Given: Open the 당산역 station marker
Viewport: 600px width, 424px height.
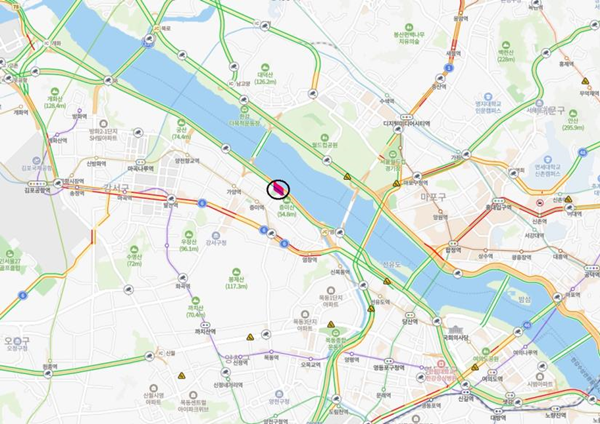Looking at the screenshot, I should point(410,315).
